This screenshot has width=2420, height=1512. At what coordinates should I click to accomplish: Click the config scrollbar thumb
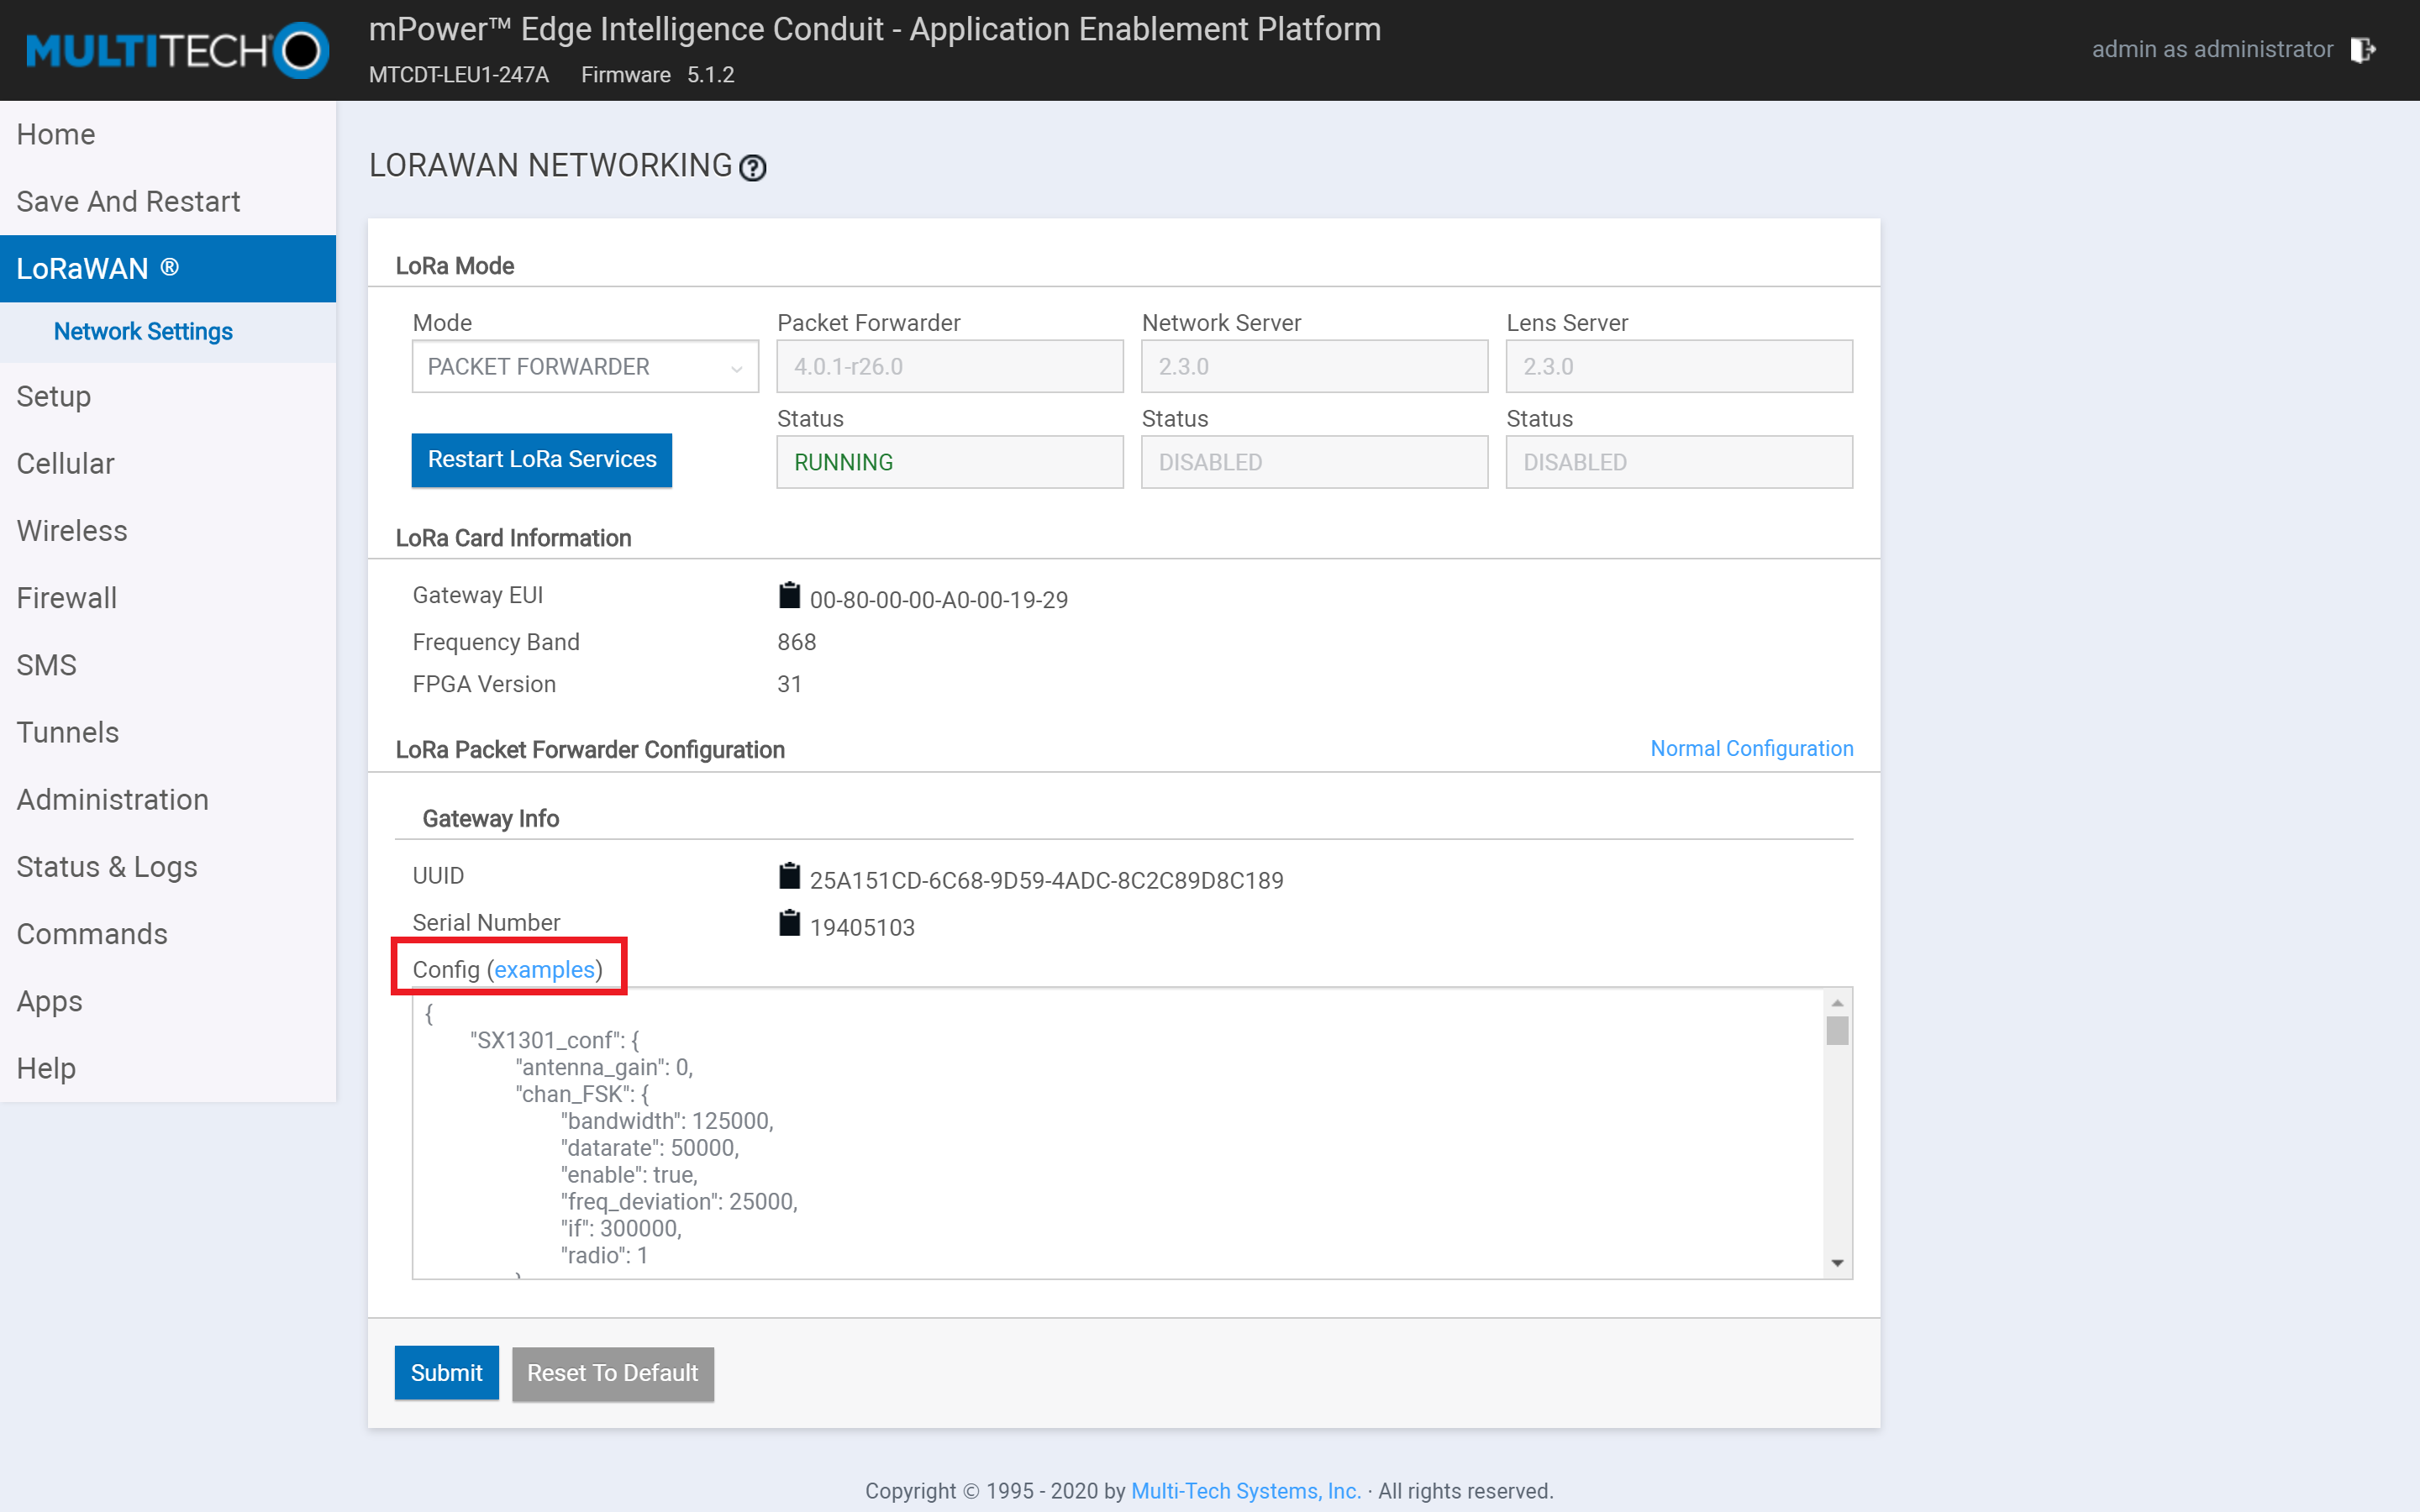click(x=1837, y=1030)
